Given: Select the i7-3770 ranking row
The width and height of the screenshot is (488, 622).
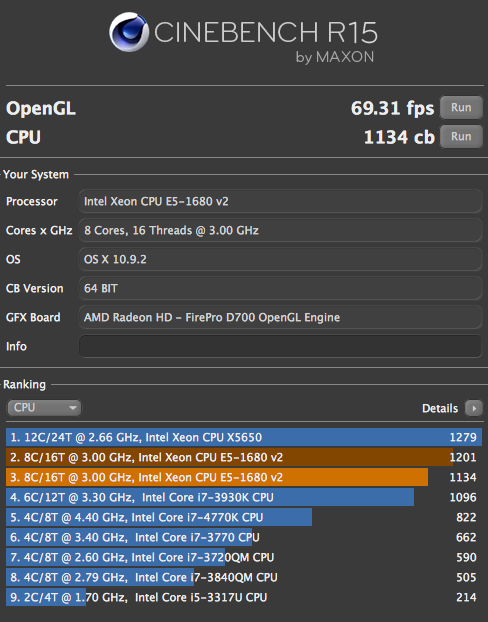Looking at the screenshot, I should click(x=244, y=537).
